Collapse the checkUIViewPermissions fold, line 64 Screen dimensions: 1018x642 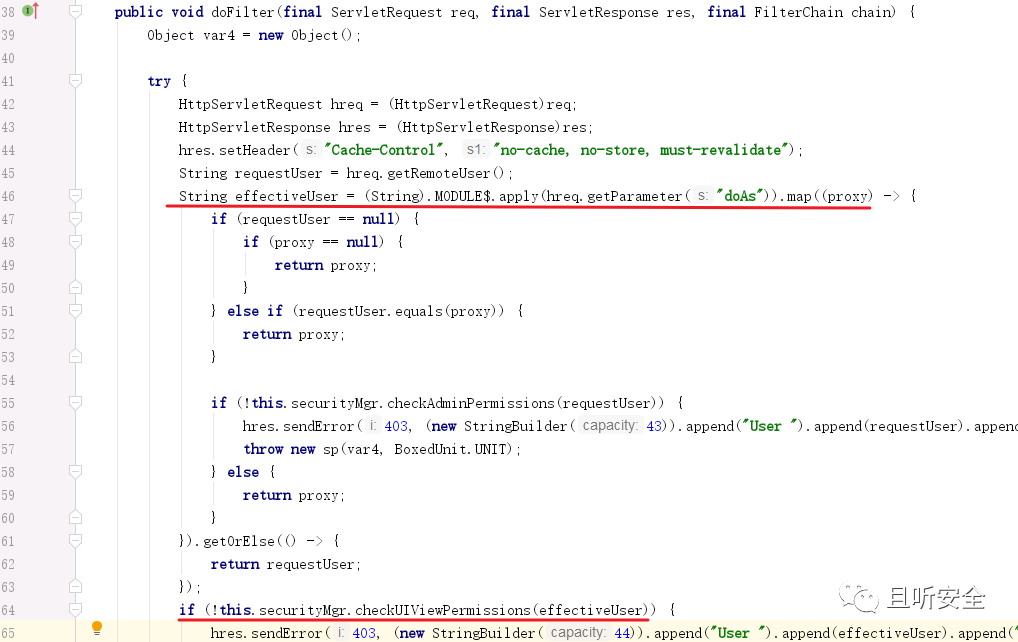coord(75,610)
